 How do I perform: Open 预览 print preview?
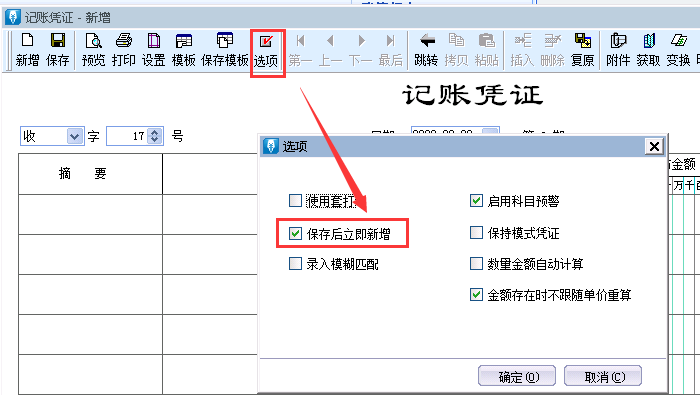tap(93, 50)
